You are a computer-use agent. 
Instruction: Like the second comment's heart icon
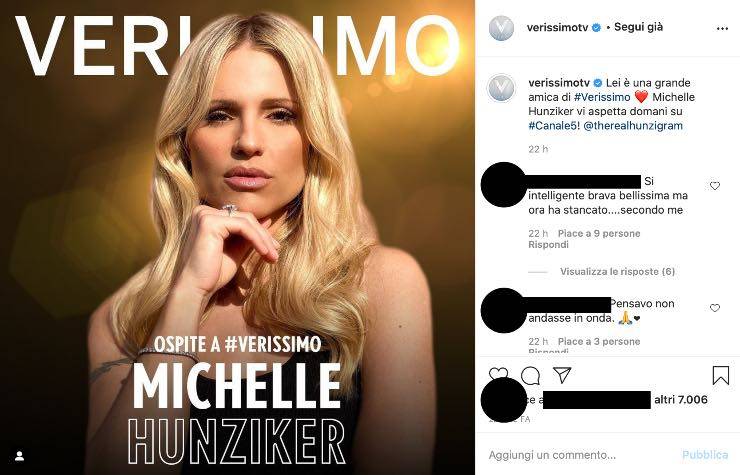[x=714, y=308]
